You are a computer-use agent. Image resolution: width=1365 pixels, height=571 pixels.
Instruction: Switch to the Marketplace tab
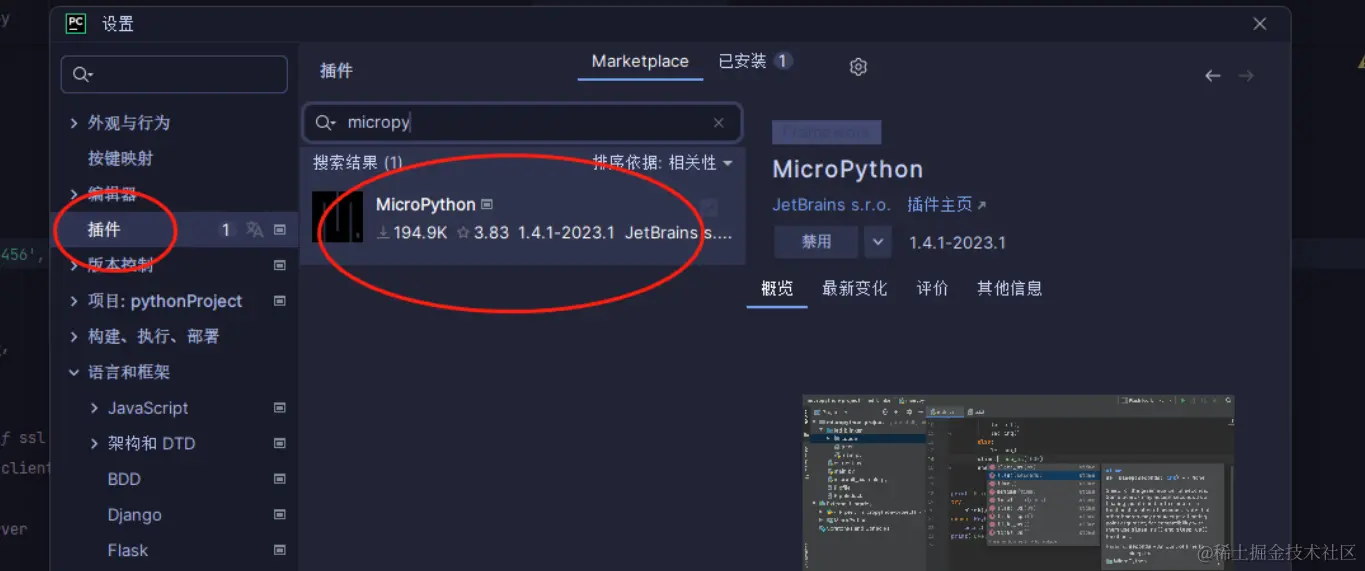click(640, 61)
